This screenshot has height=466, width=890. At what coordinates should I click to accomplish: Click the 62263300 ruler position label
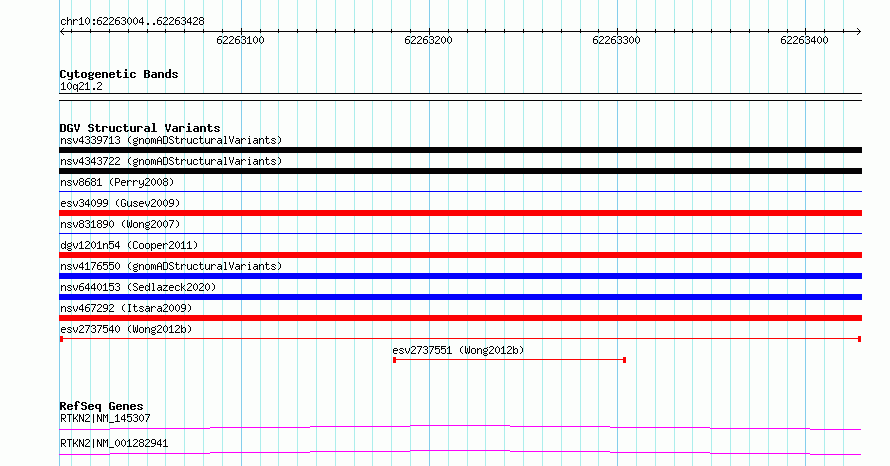coord(616,40)
